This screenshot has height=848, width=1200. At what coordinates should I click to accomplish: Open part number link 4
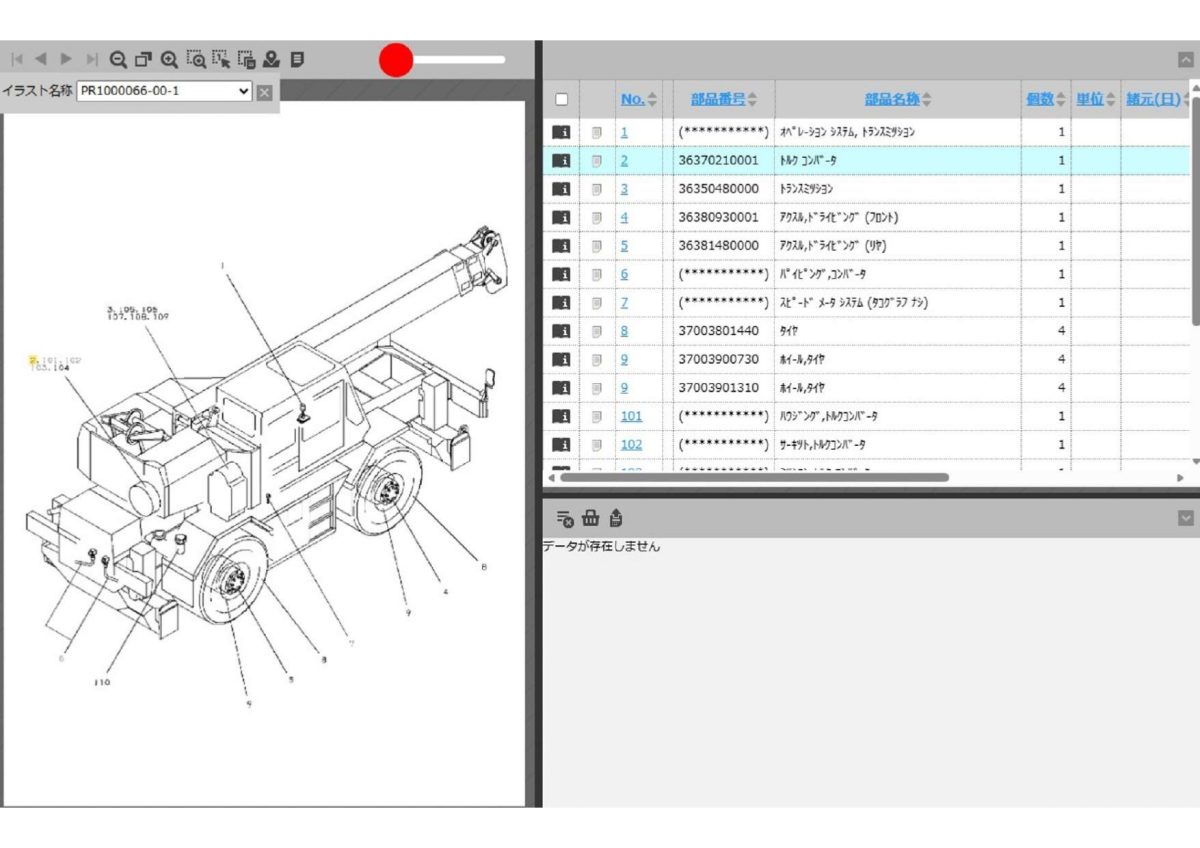point(624,217)
